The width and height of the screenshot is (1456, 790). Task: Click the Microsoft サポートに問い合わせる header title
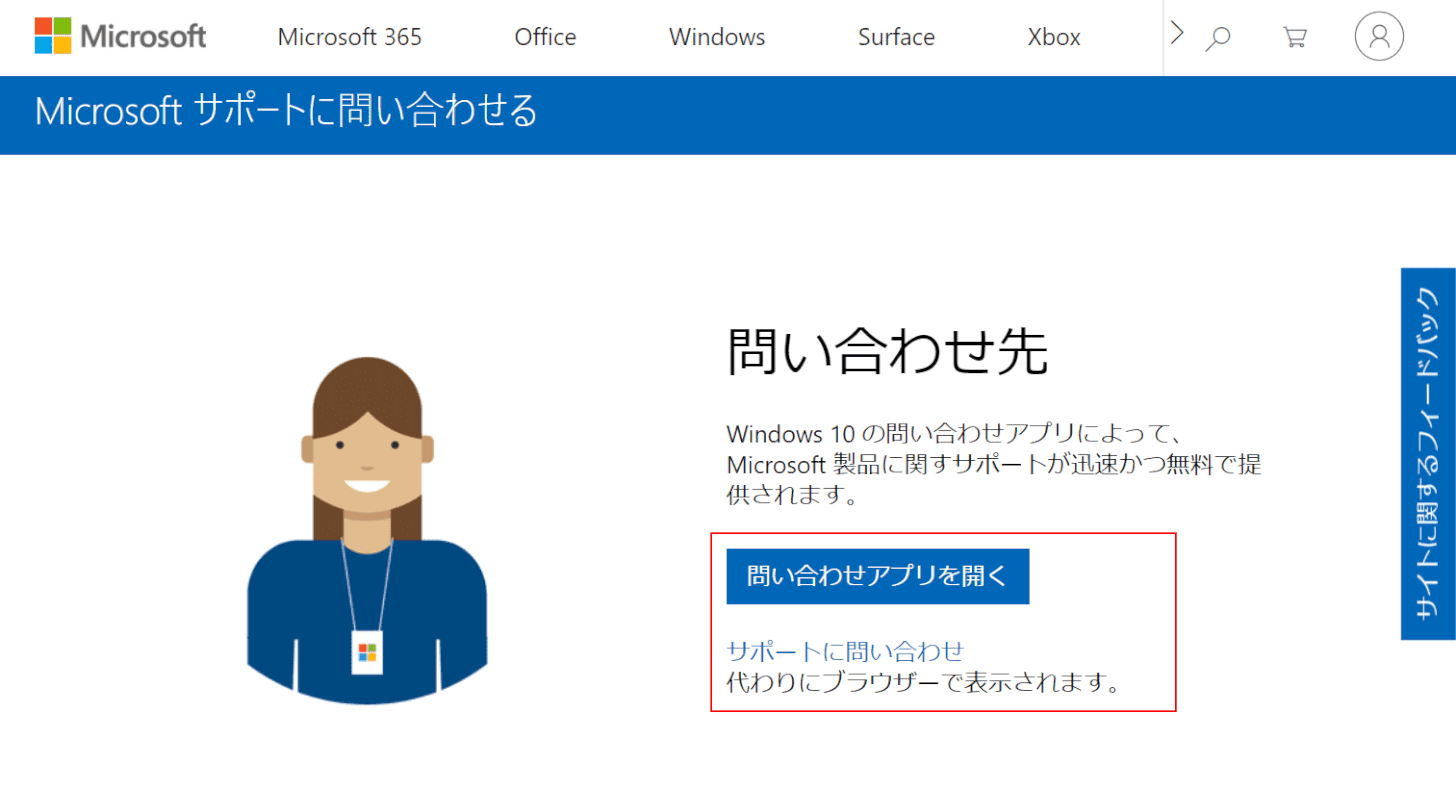pos(286,111)
